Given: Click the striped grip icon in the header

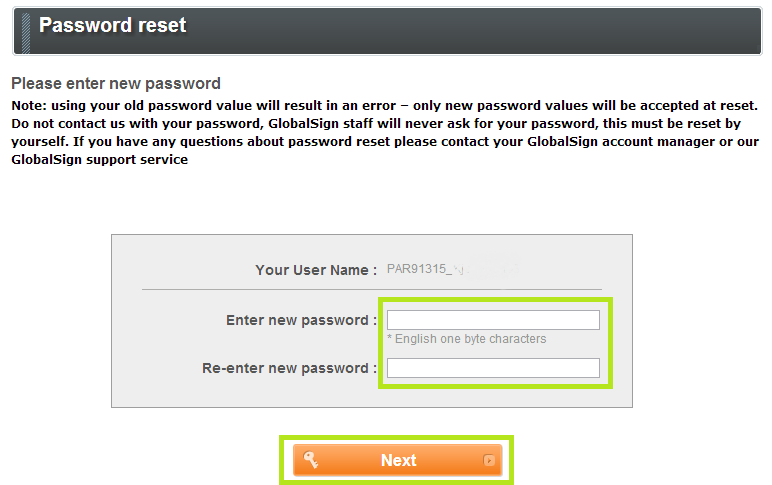Looking at the screenshot, I should 26,28.
